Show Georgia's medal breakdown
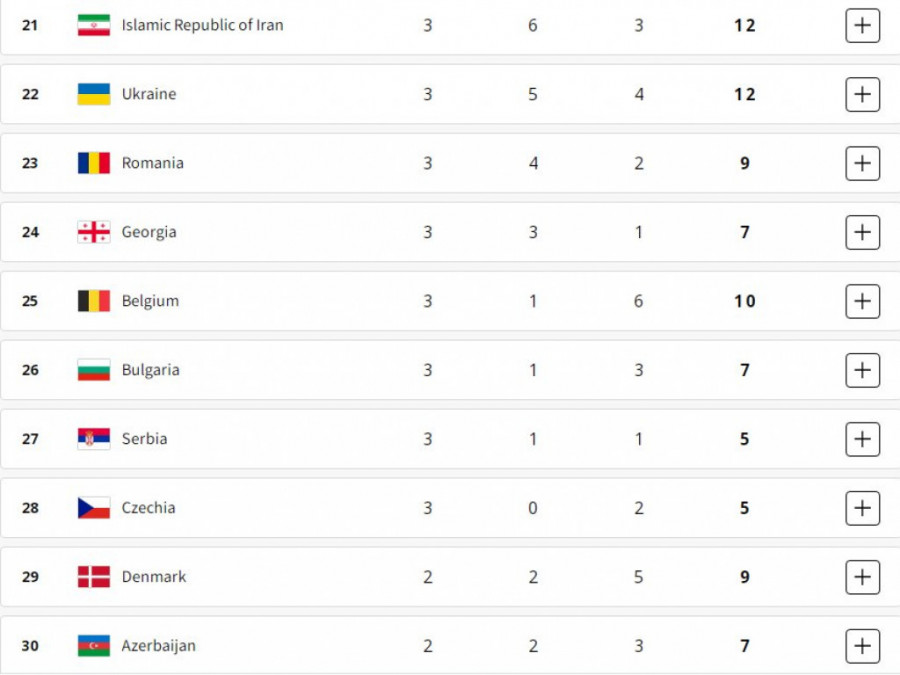 pyautogui.click(x=862, y=232)
